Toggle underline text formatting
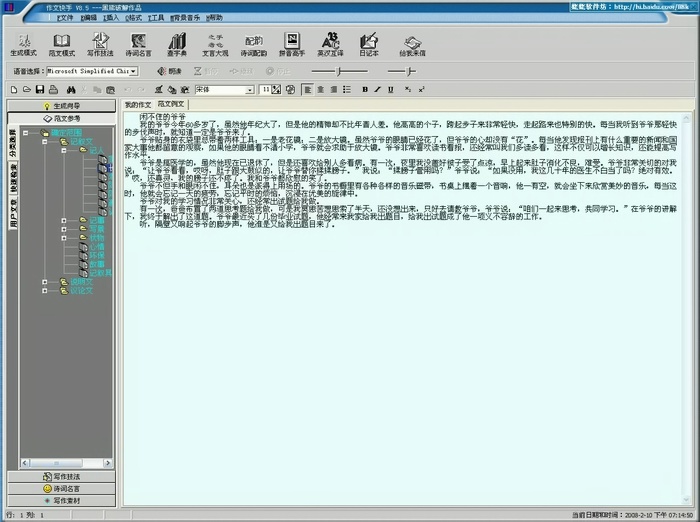700x522 pixels. pyautogui.click(x=392, y=90)
